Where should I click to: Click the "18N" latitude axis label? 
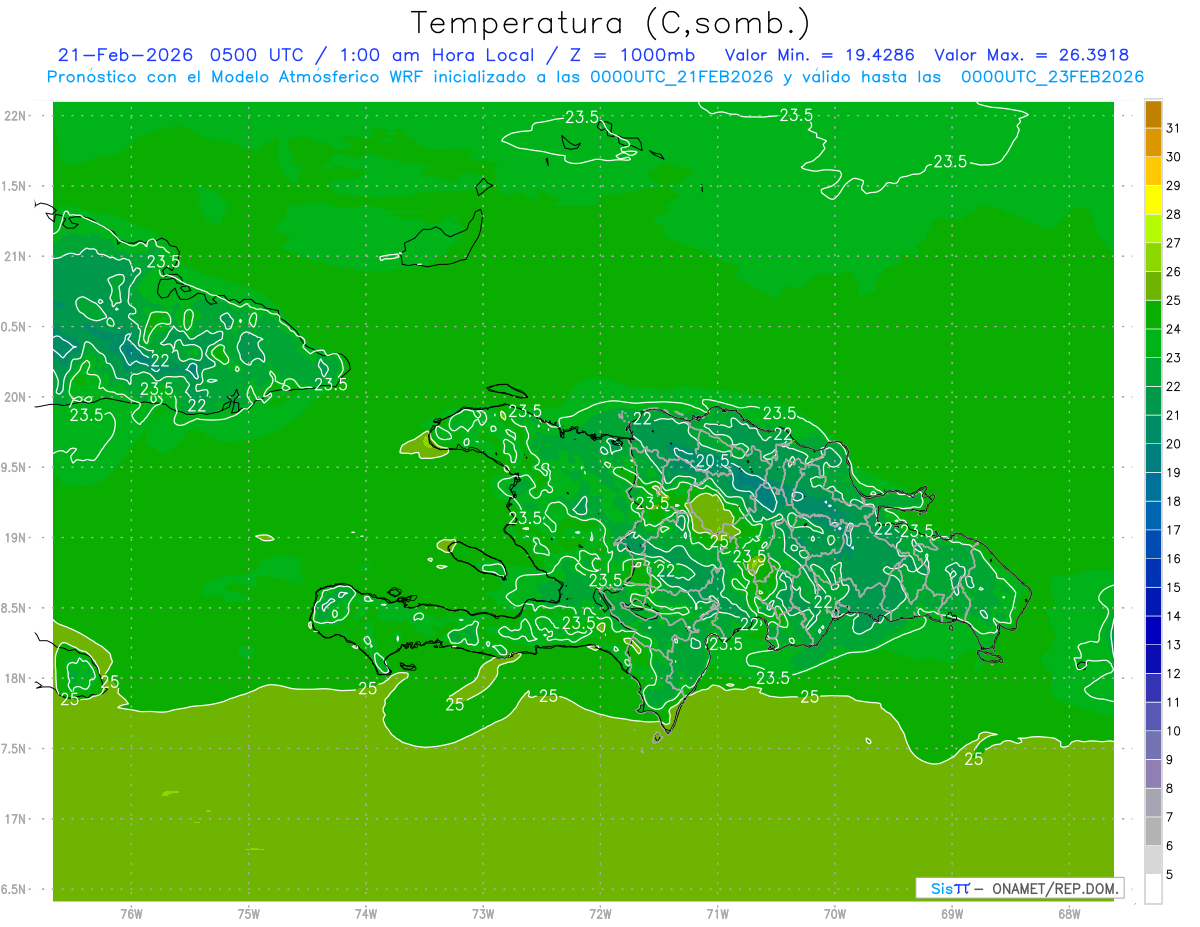17,679
